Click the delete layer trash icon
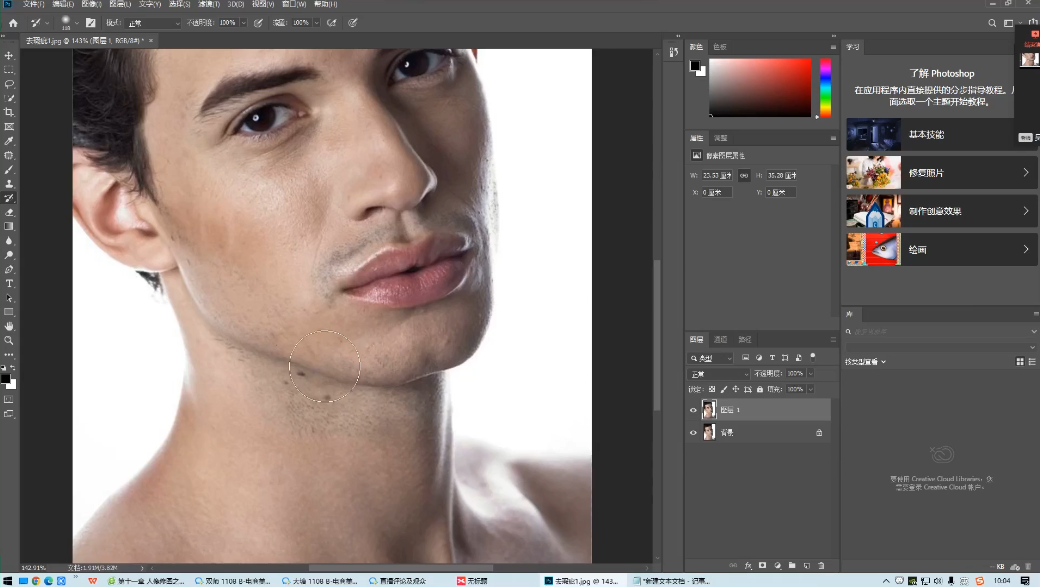 [x=821, y=566]
